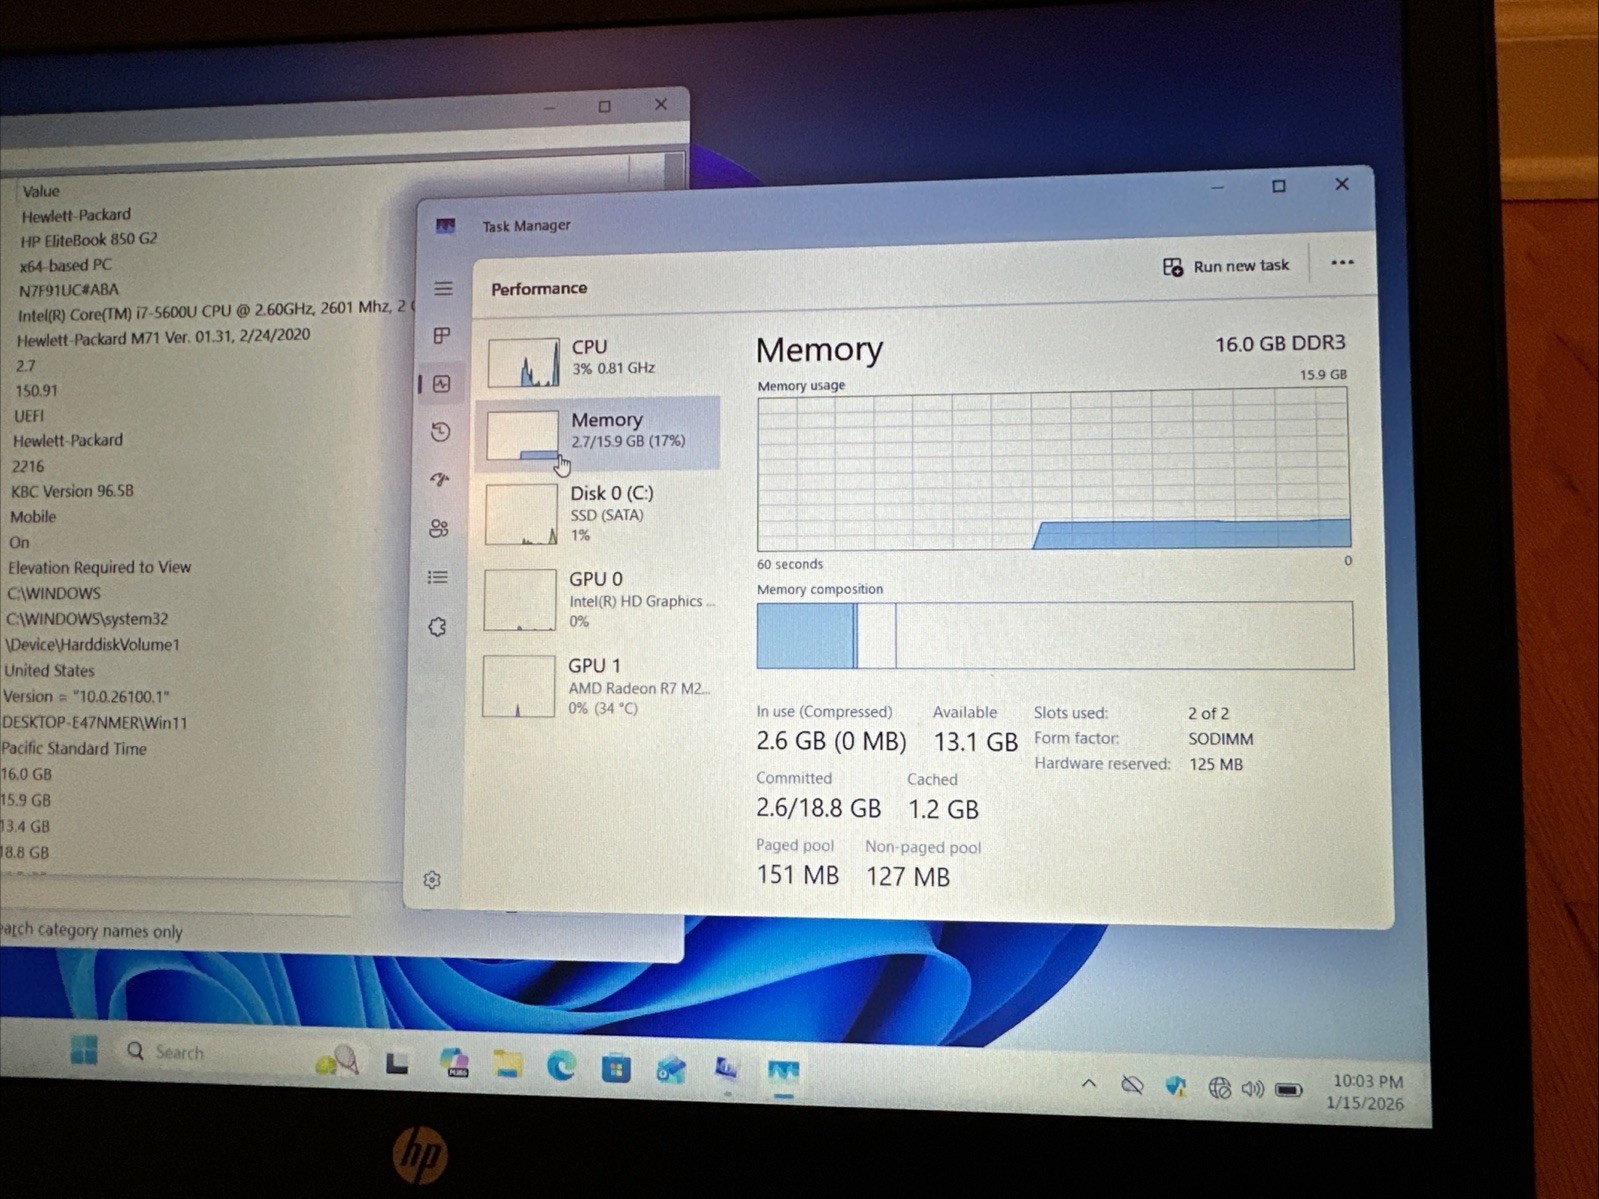The image size is (1599, 1199).
Task: Go to Processes page in Task Manager sidebar
Action: (x=442, y=335)
